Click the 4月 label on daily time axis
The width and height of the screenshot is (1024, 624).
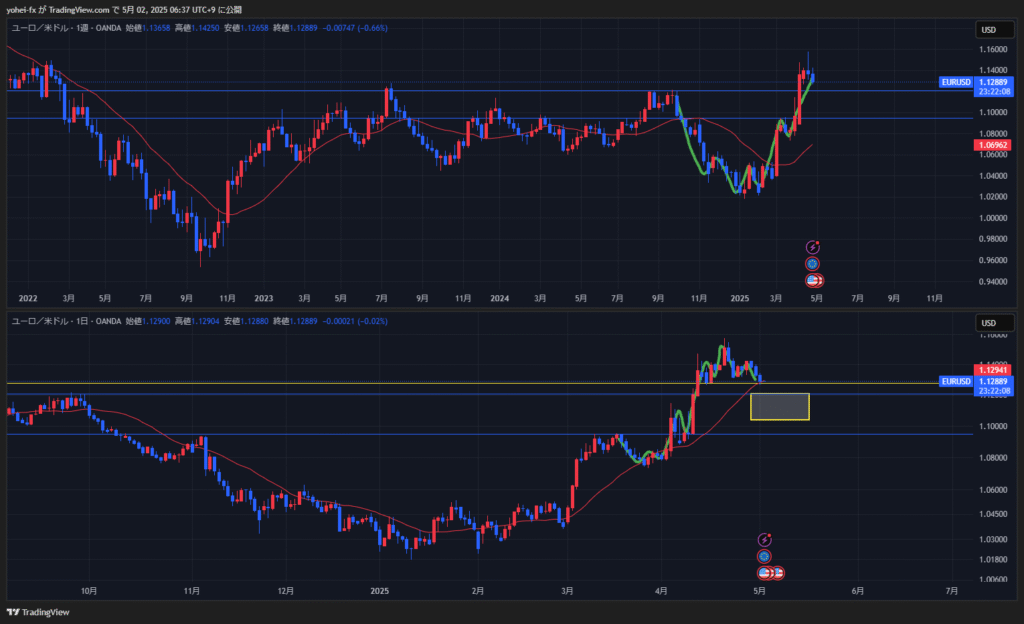coord(661,591)
